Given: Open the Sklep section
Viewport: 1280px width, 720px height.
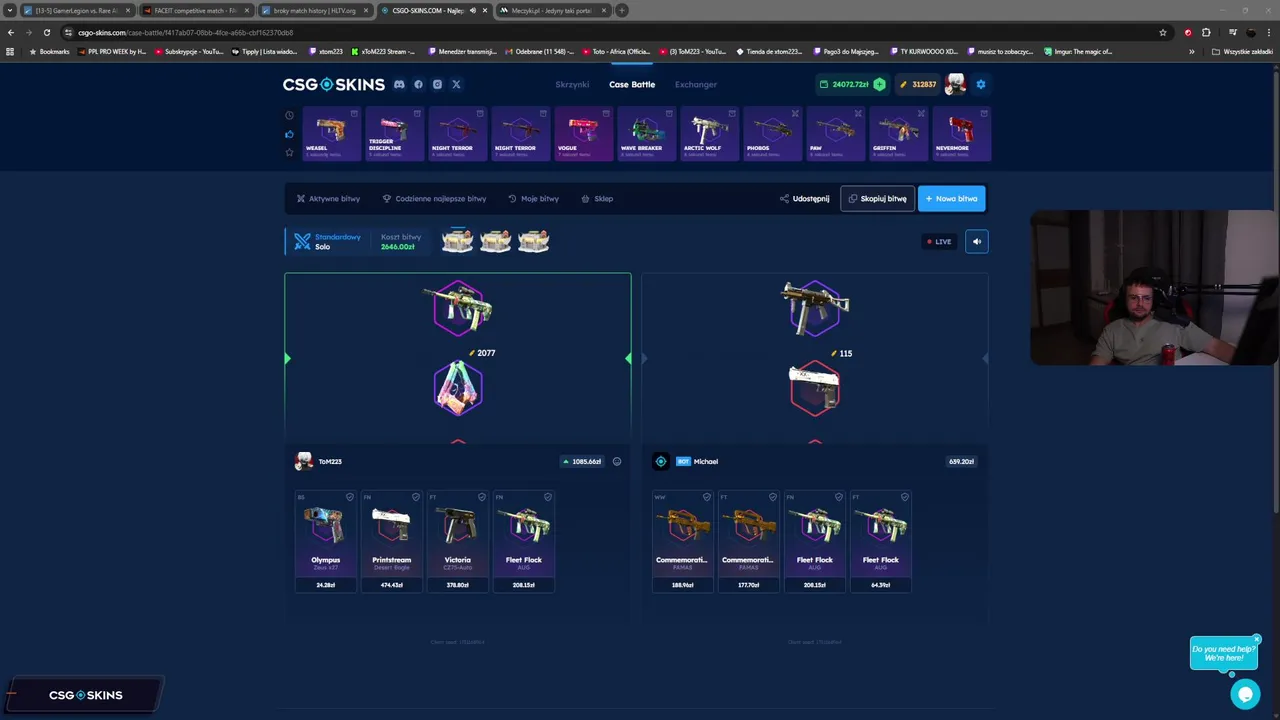Looking at the screenshot, I should [x=597, y=198].
